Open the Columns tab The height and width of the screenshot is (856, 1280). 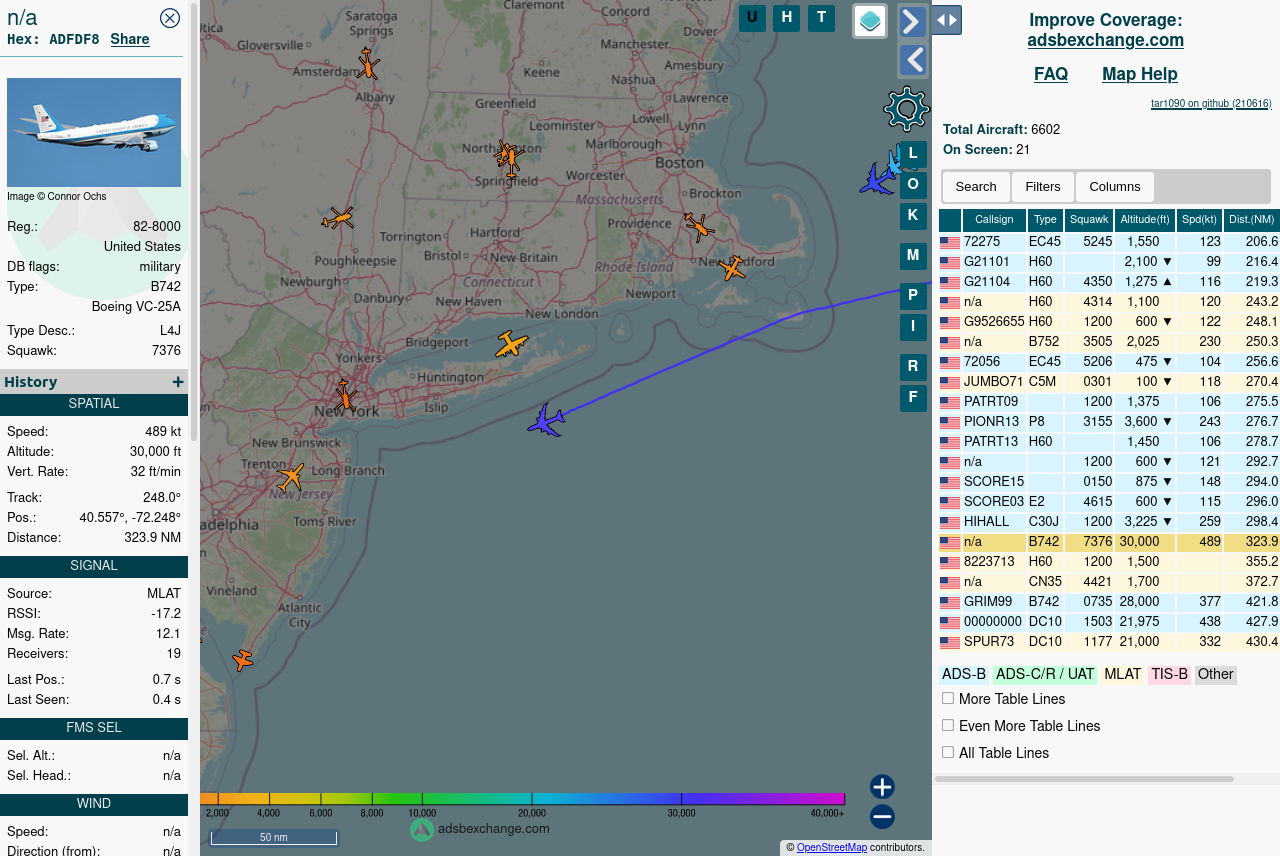tap(1115, 187)
